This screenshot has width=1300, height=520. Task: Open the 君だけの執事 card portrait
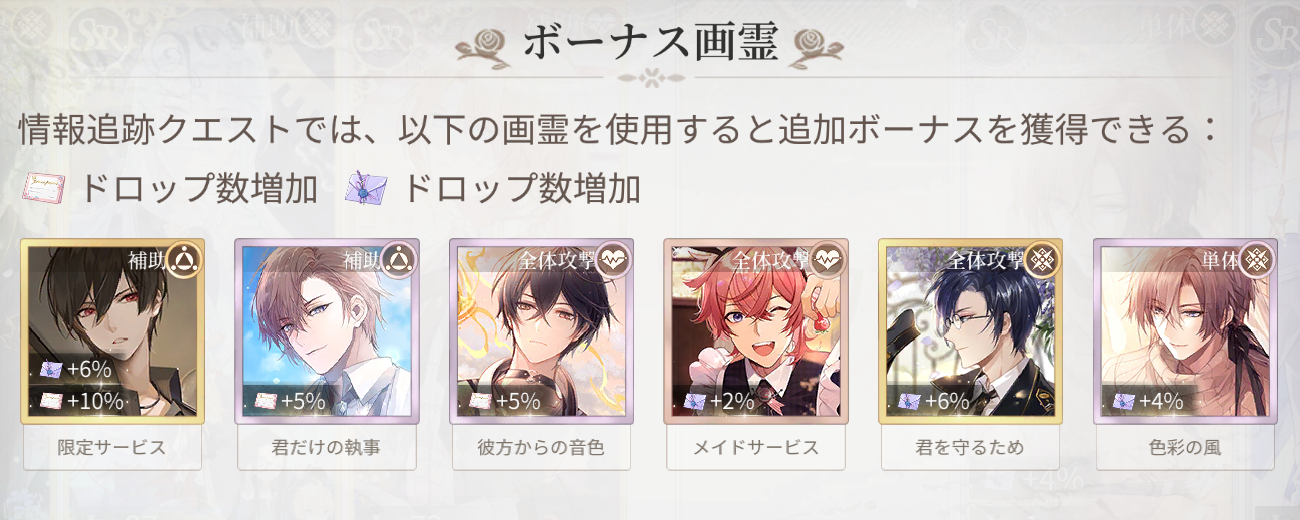[x=327, y=331]
